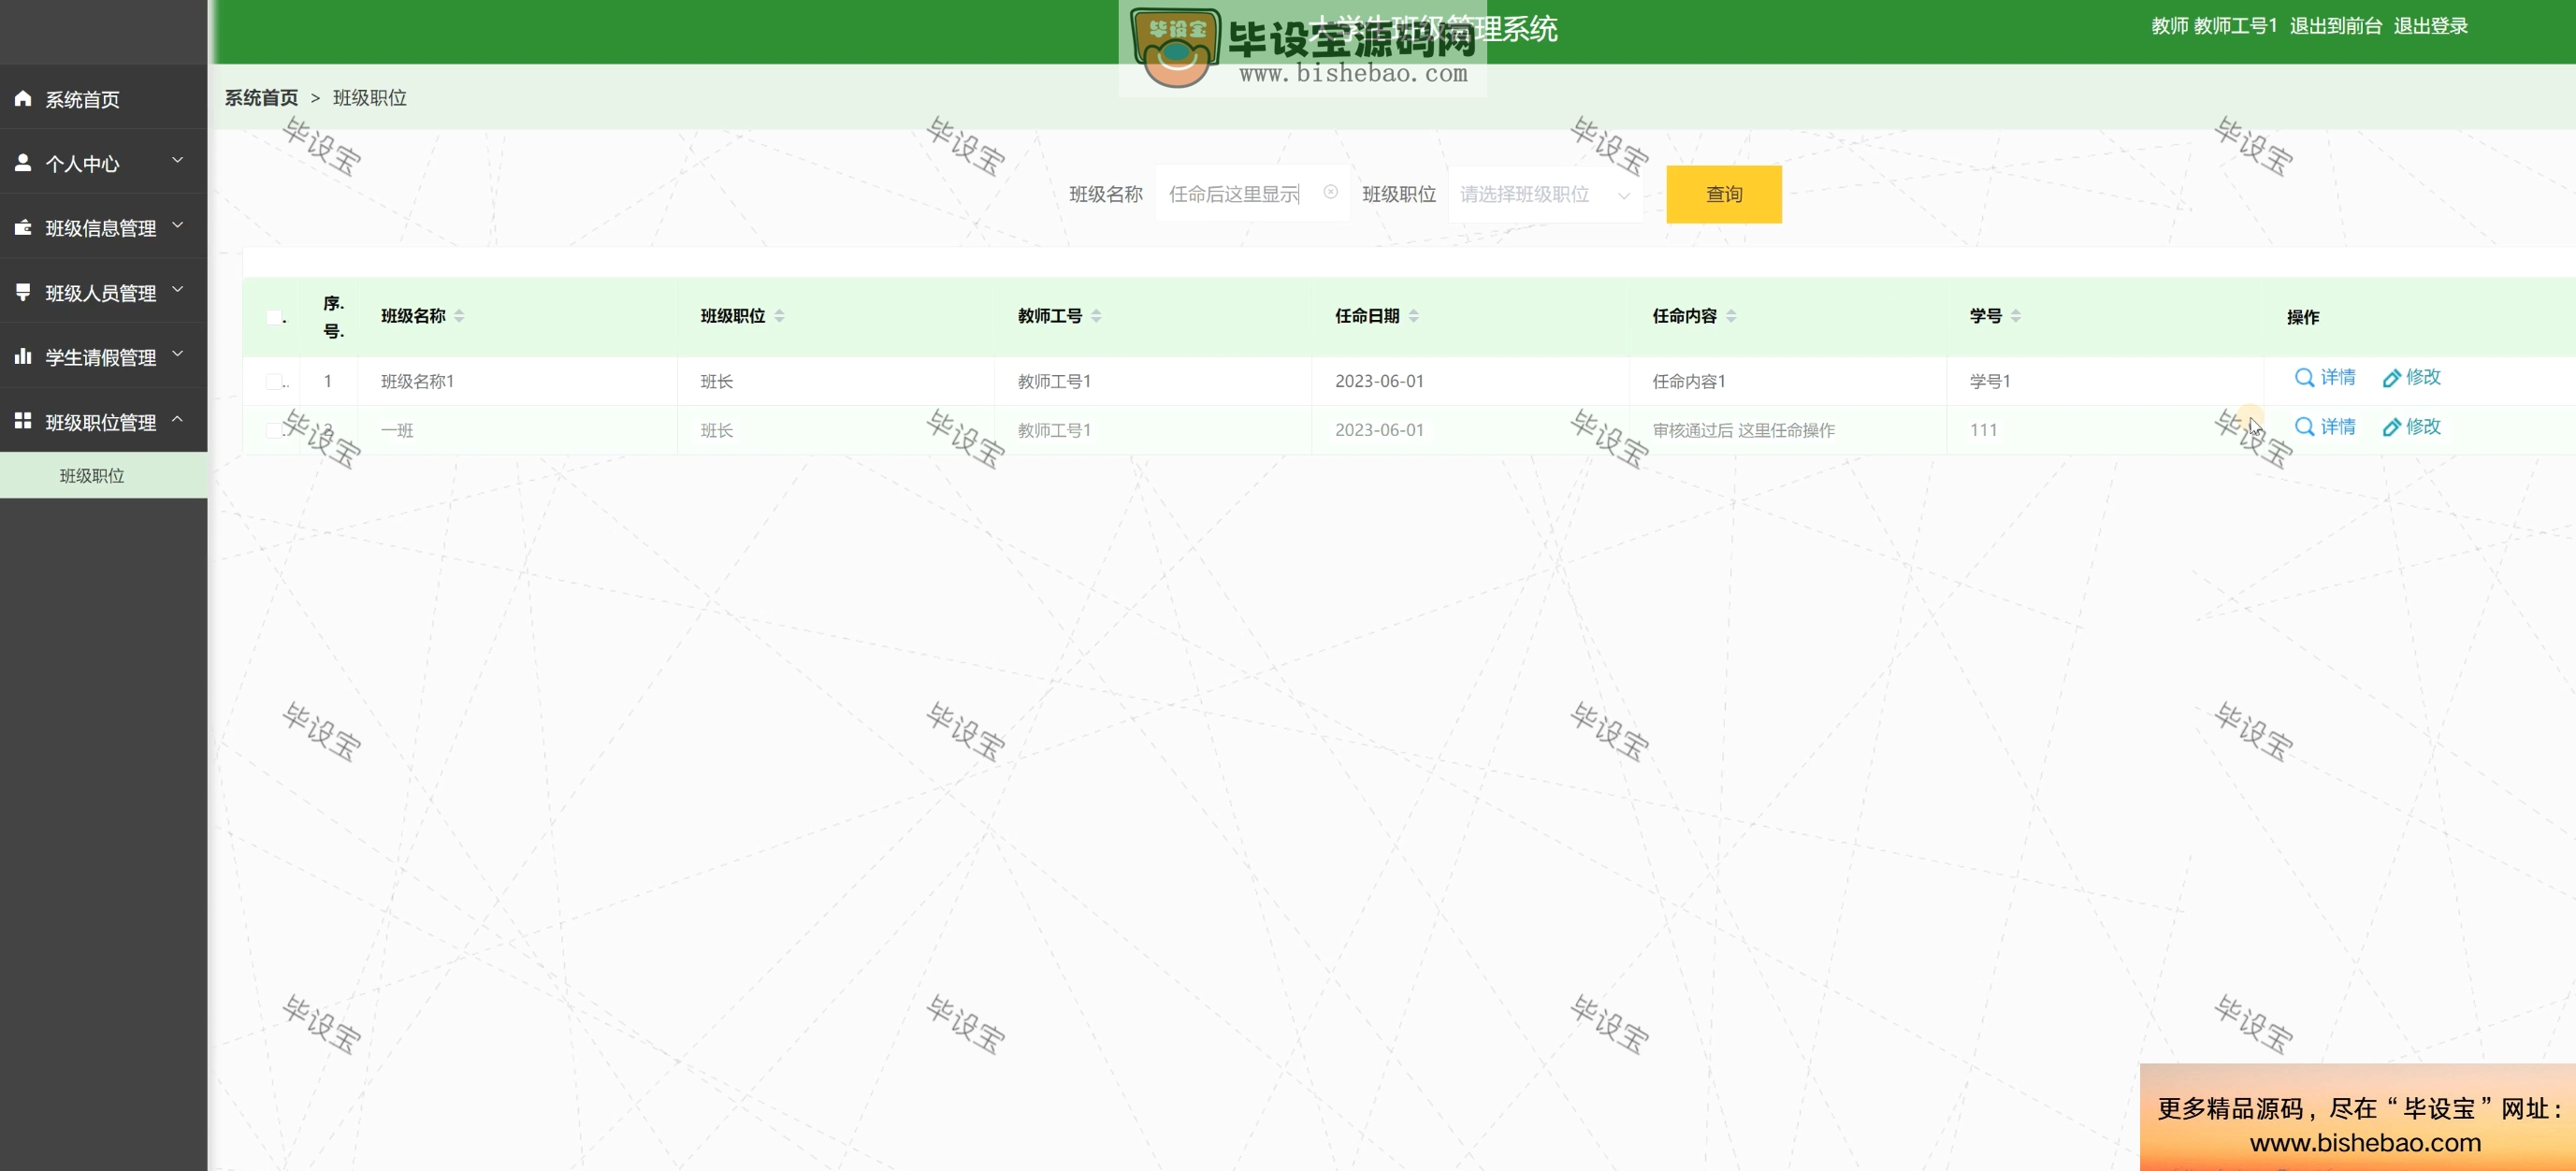Clear the 班级名称 search field with the x icon

1330,192
